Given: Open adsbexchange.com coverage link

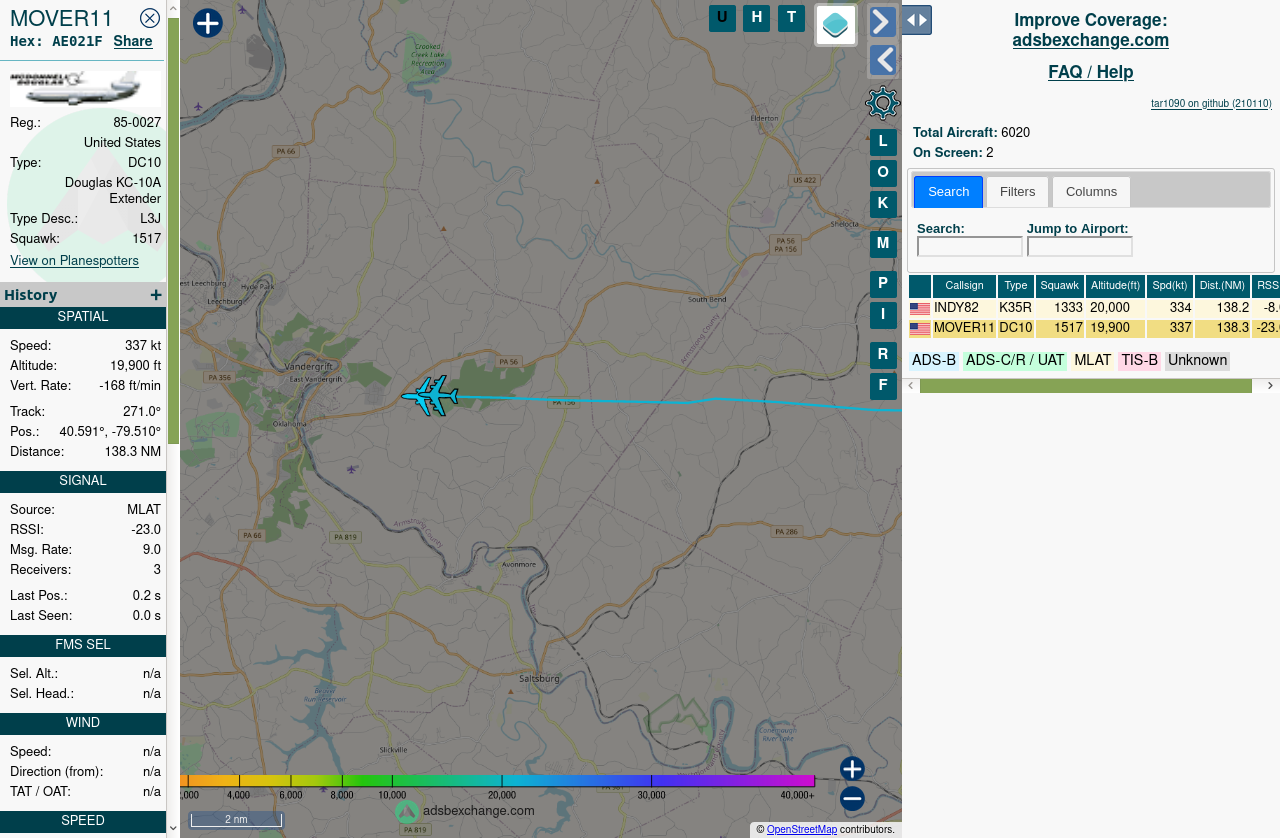Looking at the screenshot, I should point(1090,41).
